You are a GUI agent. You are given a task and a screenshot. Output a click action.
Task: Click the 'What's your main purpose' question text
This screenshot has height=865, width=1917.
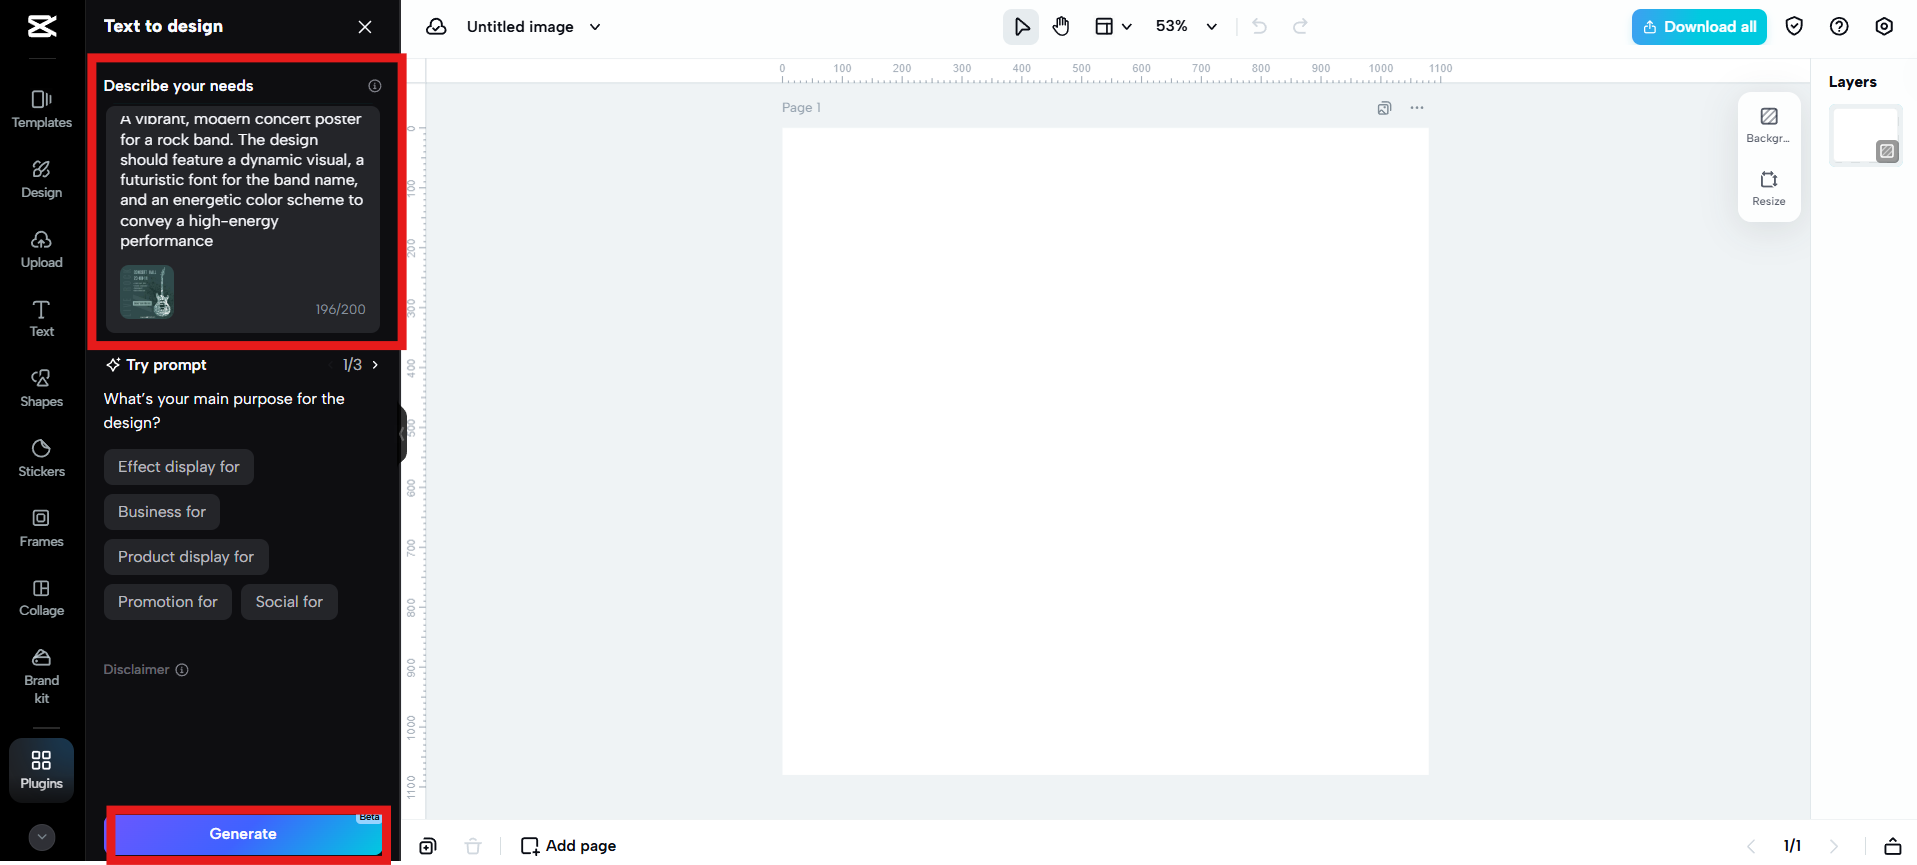(224, 411)
